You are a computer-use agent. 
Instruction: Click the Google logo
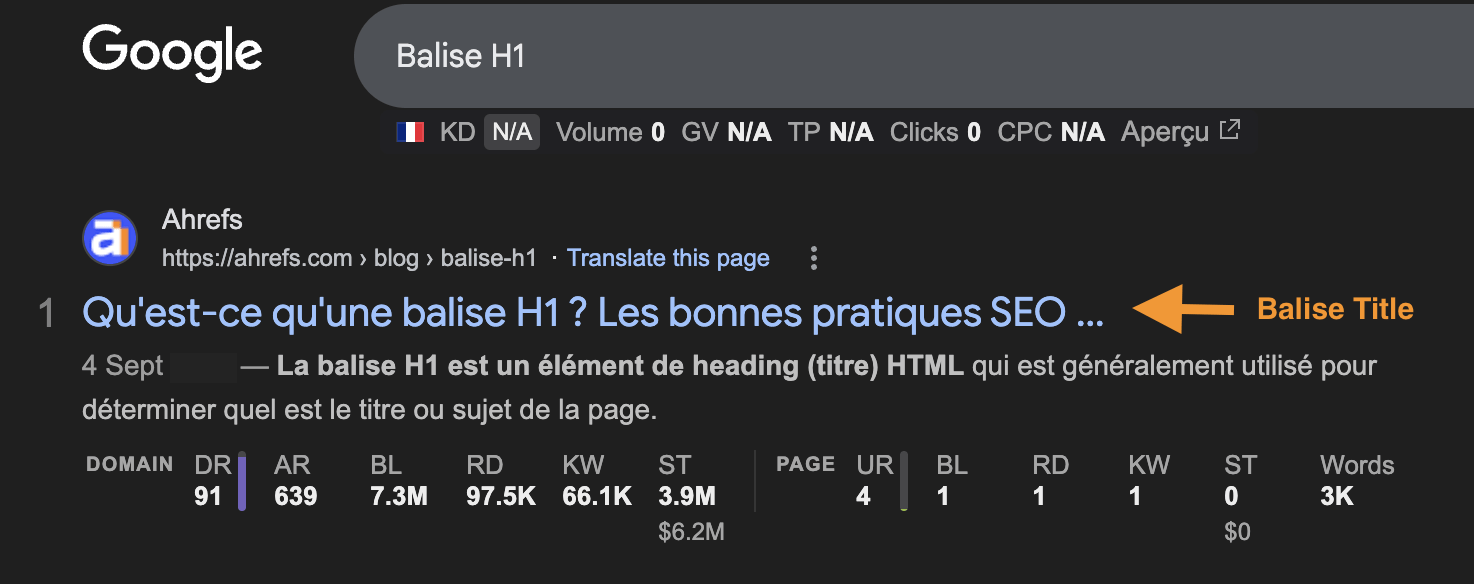pyautogui.click(x=172, y=55)
